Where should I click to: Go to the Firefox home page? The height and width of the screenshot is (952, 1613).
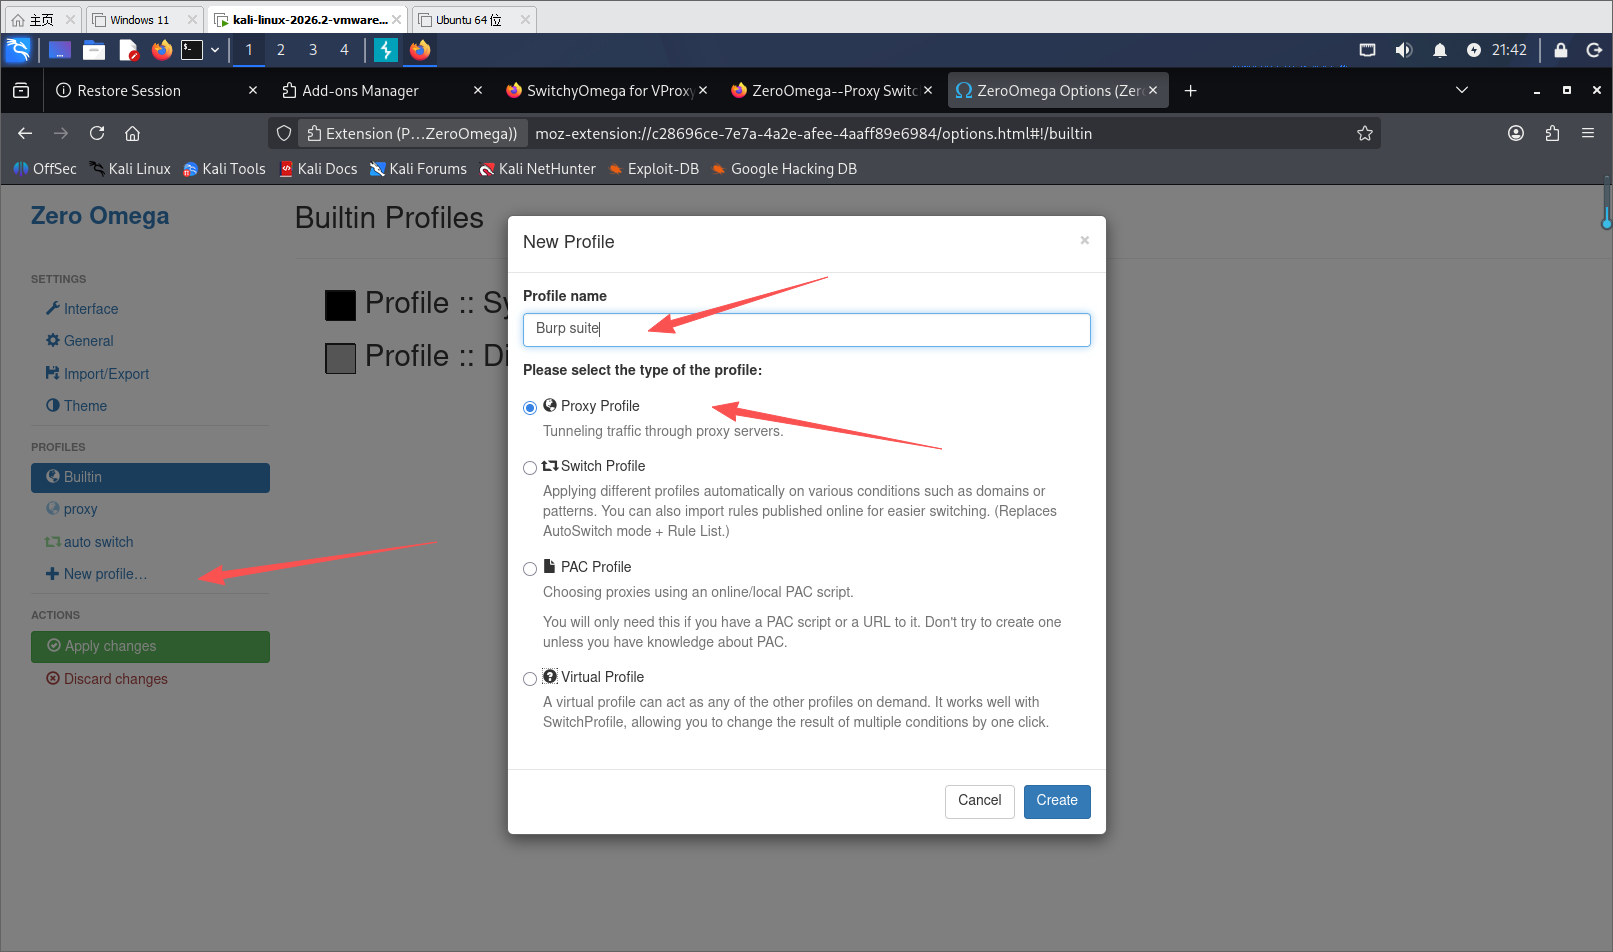click(x=132, y=133)
